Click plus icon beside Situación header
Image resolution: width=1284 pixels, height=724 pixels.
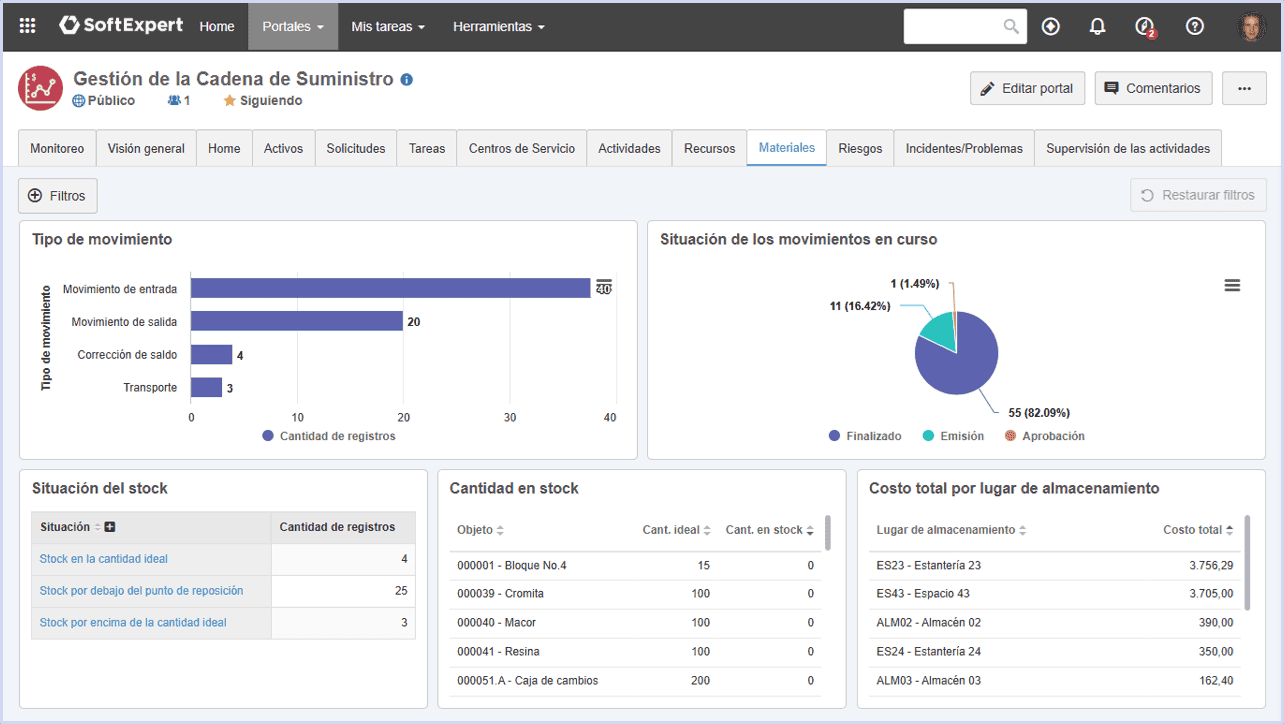[x=110, y=527]
